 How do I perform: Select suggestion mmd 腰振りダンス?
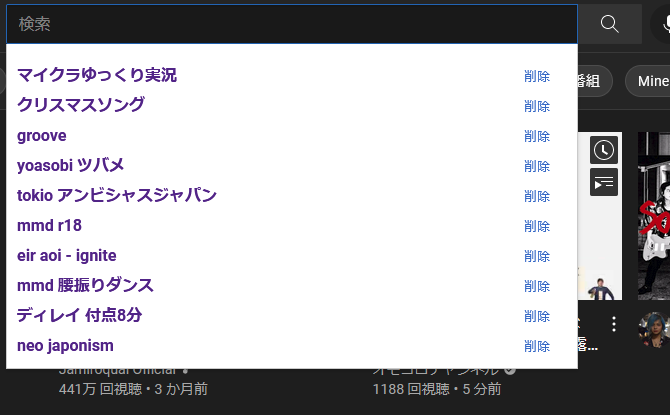coord(292,285)
